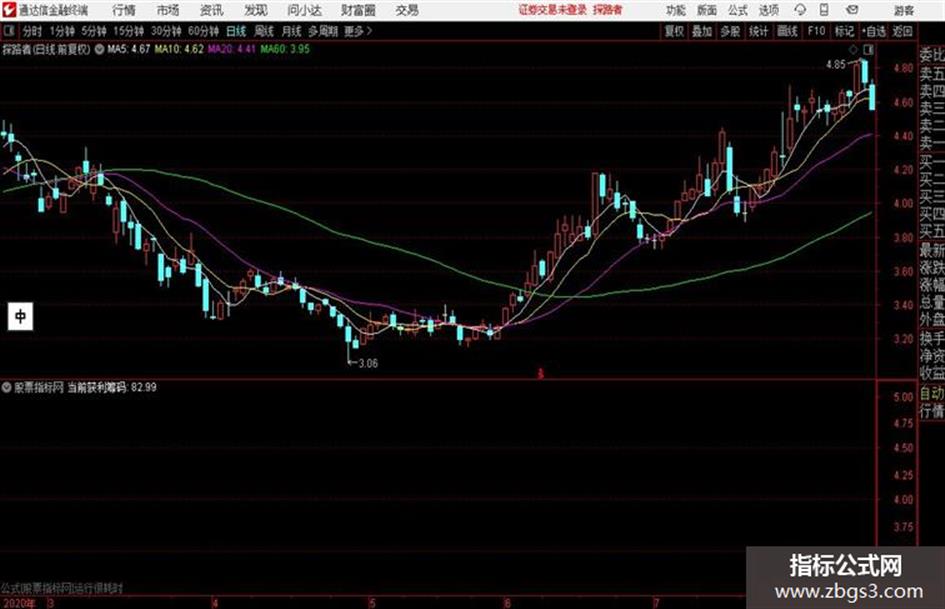
Task: Click the 探路者 stock name in title bar
Action: (x=608, y=10)
